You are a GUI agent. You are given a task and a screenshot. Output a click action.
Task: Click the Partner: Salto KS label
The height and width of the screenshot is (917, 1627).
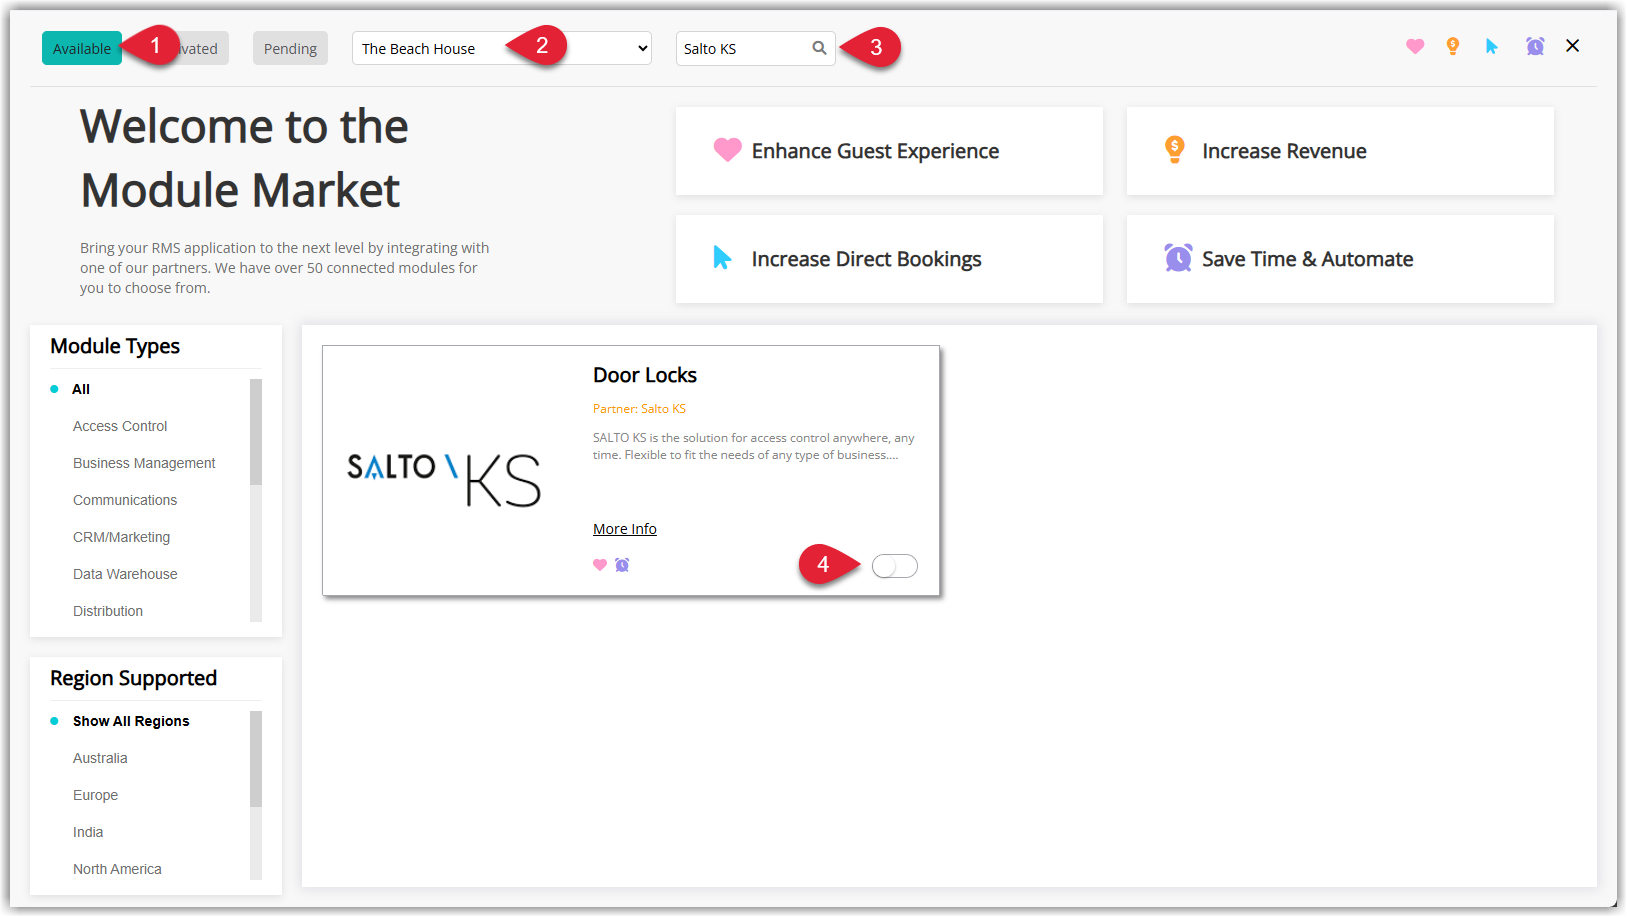click(x=639, y=409)
